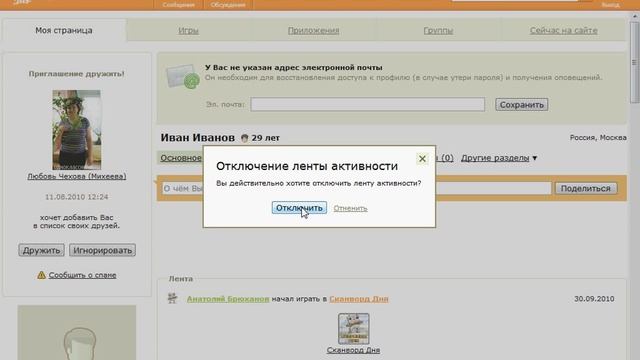The image size is (640, 360).
Task: Open the Основное profile section
Action: pyautogui.click(x=180, y=158)
